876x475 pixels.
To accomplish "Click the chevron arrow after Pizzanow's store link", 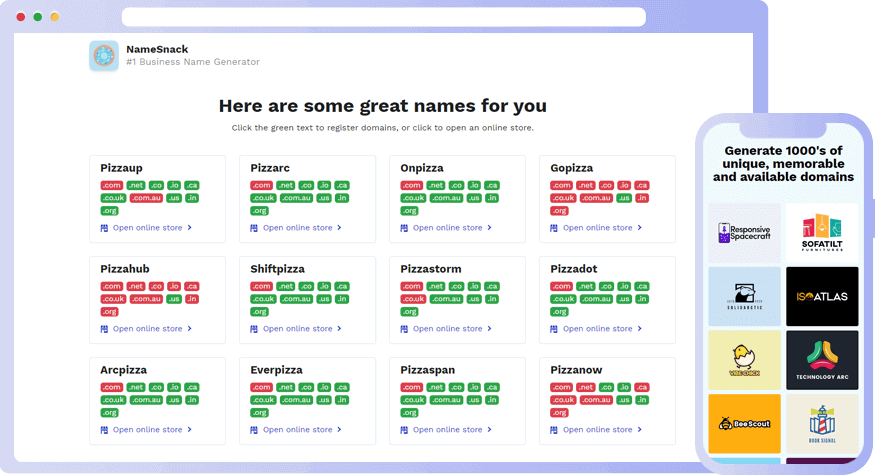I will [640, 430].
